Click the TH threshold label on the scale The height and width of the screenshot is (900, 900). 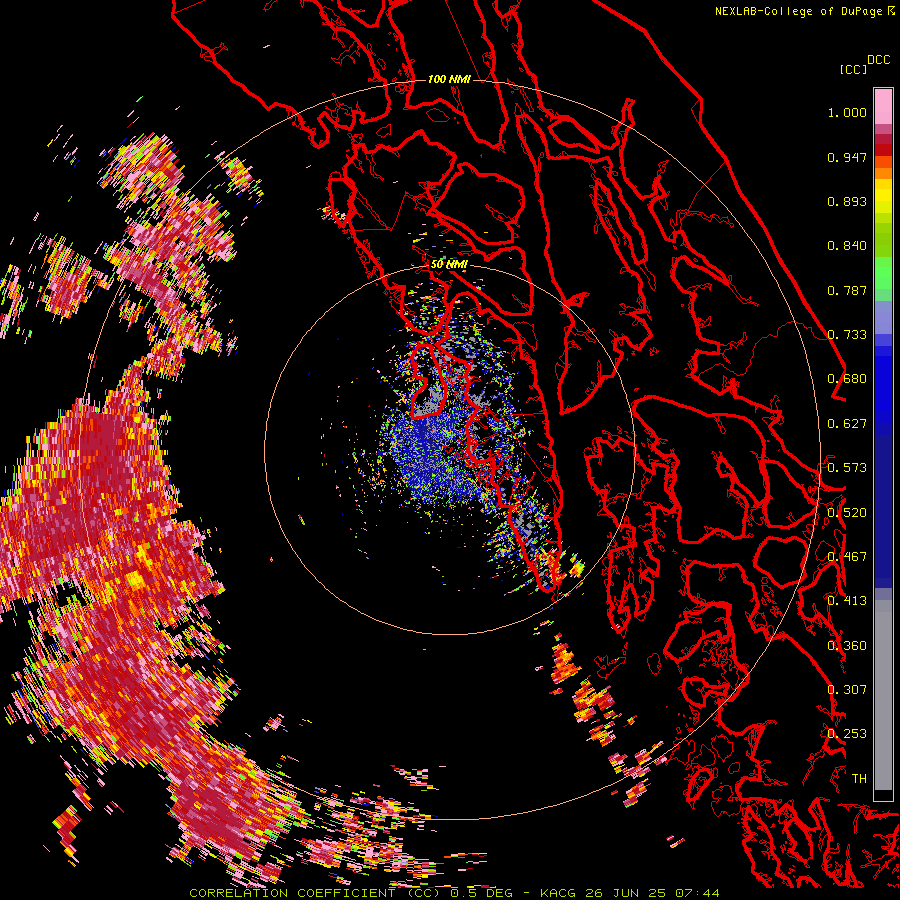point(859,779)
